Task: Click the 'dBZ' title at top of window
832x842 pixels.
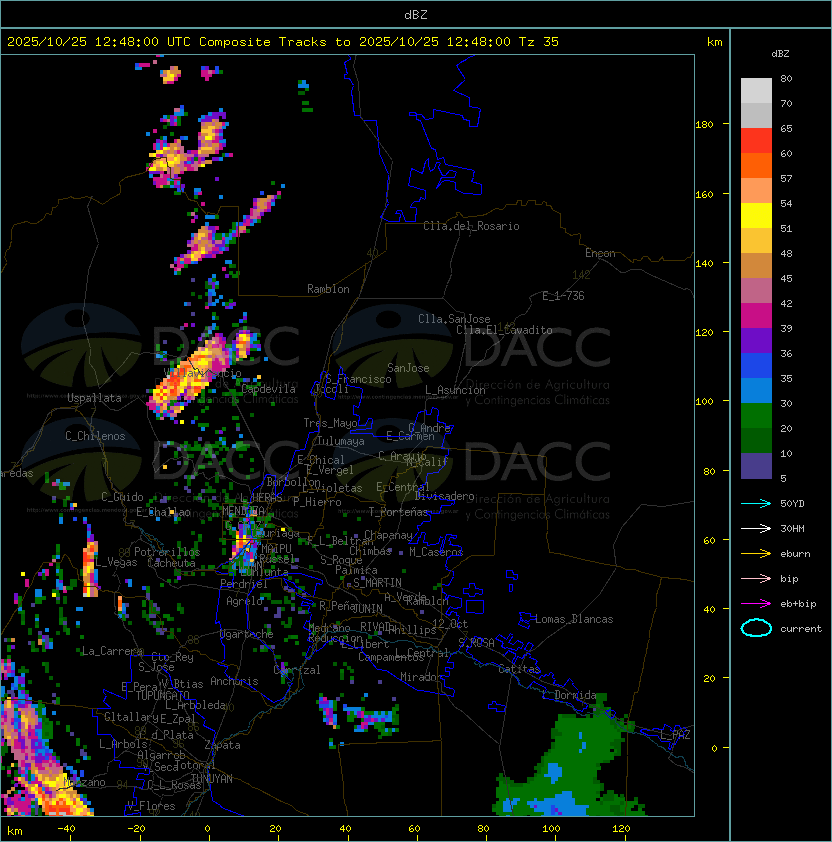Action: point(416,14)
